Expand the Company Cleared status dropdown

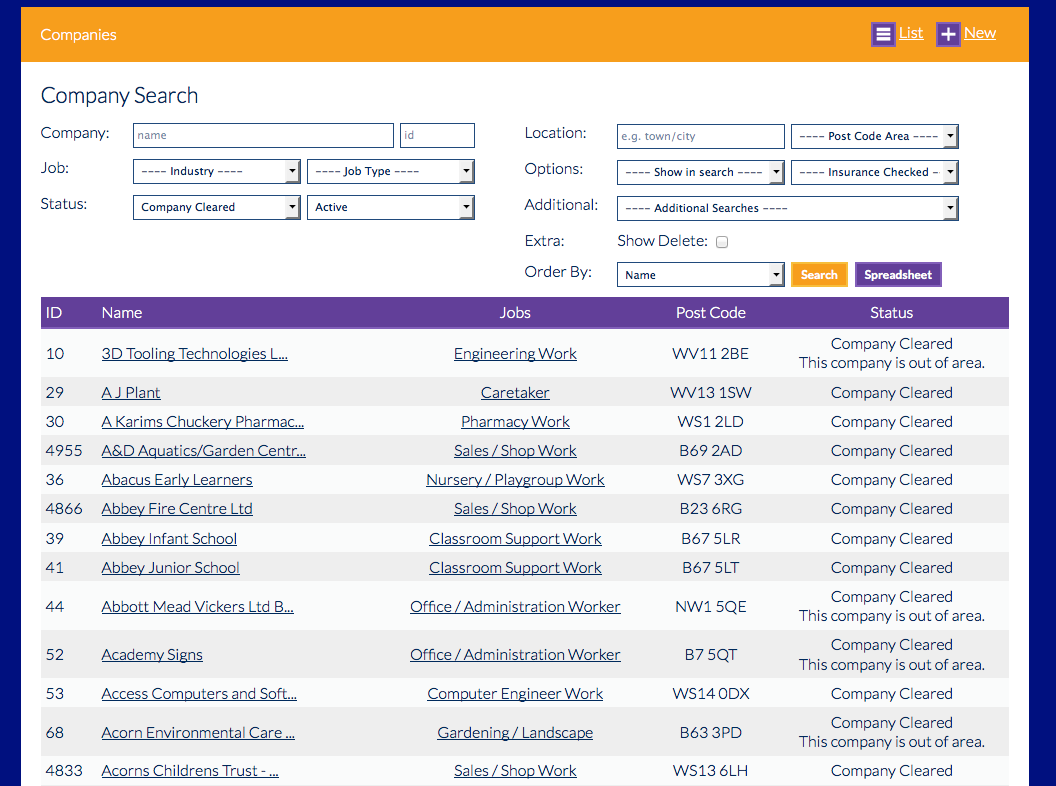tap(216, 207)
